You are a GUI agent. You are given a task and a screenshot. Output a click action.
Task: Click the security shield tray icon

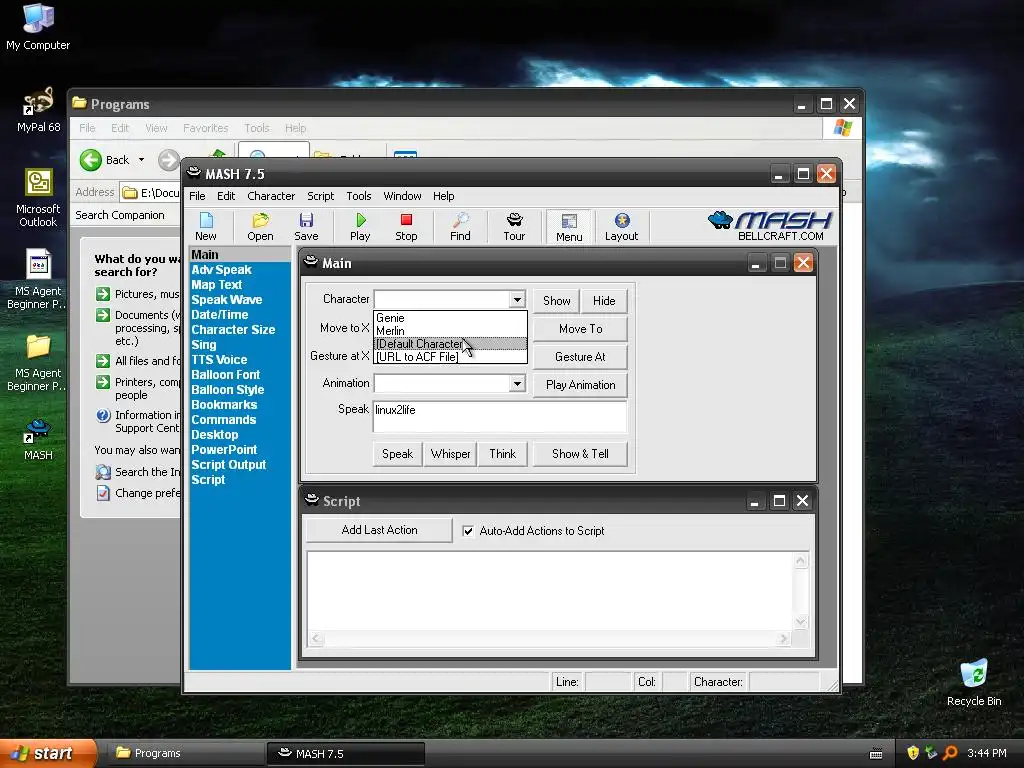coord(913,753)
